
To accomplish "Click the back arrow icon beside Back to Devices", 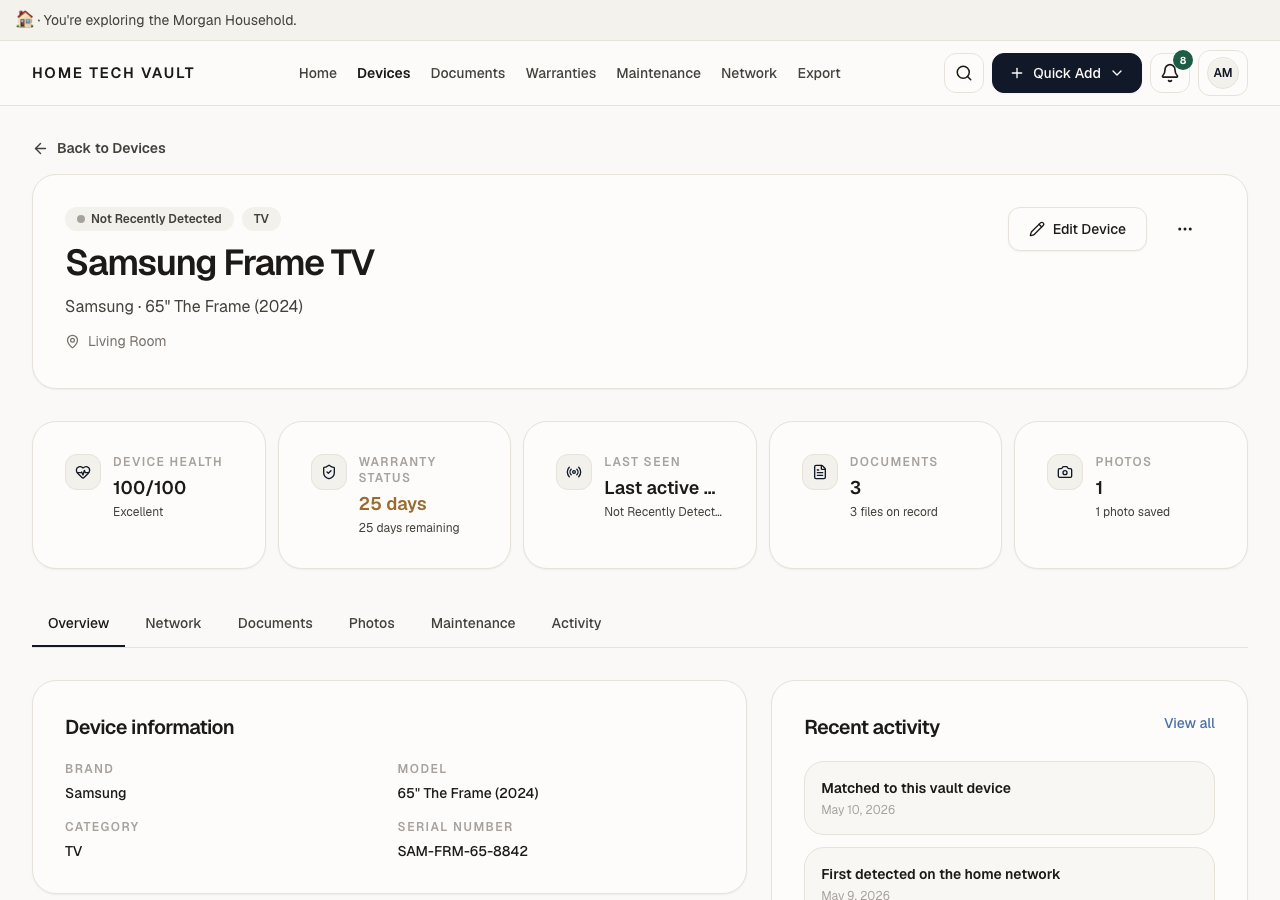I will tap(40, 148).
